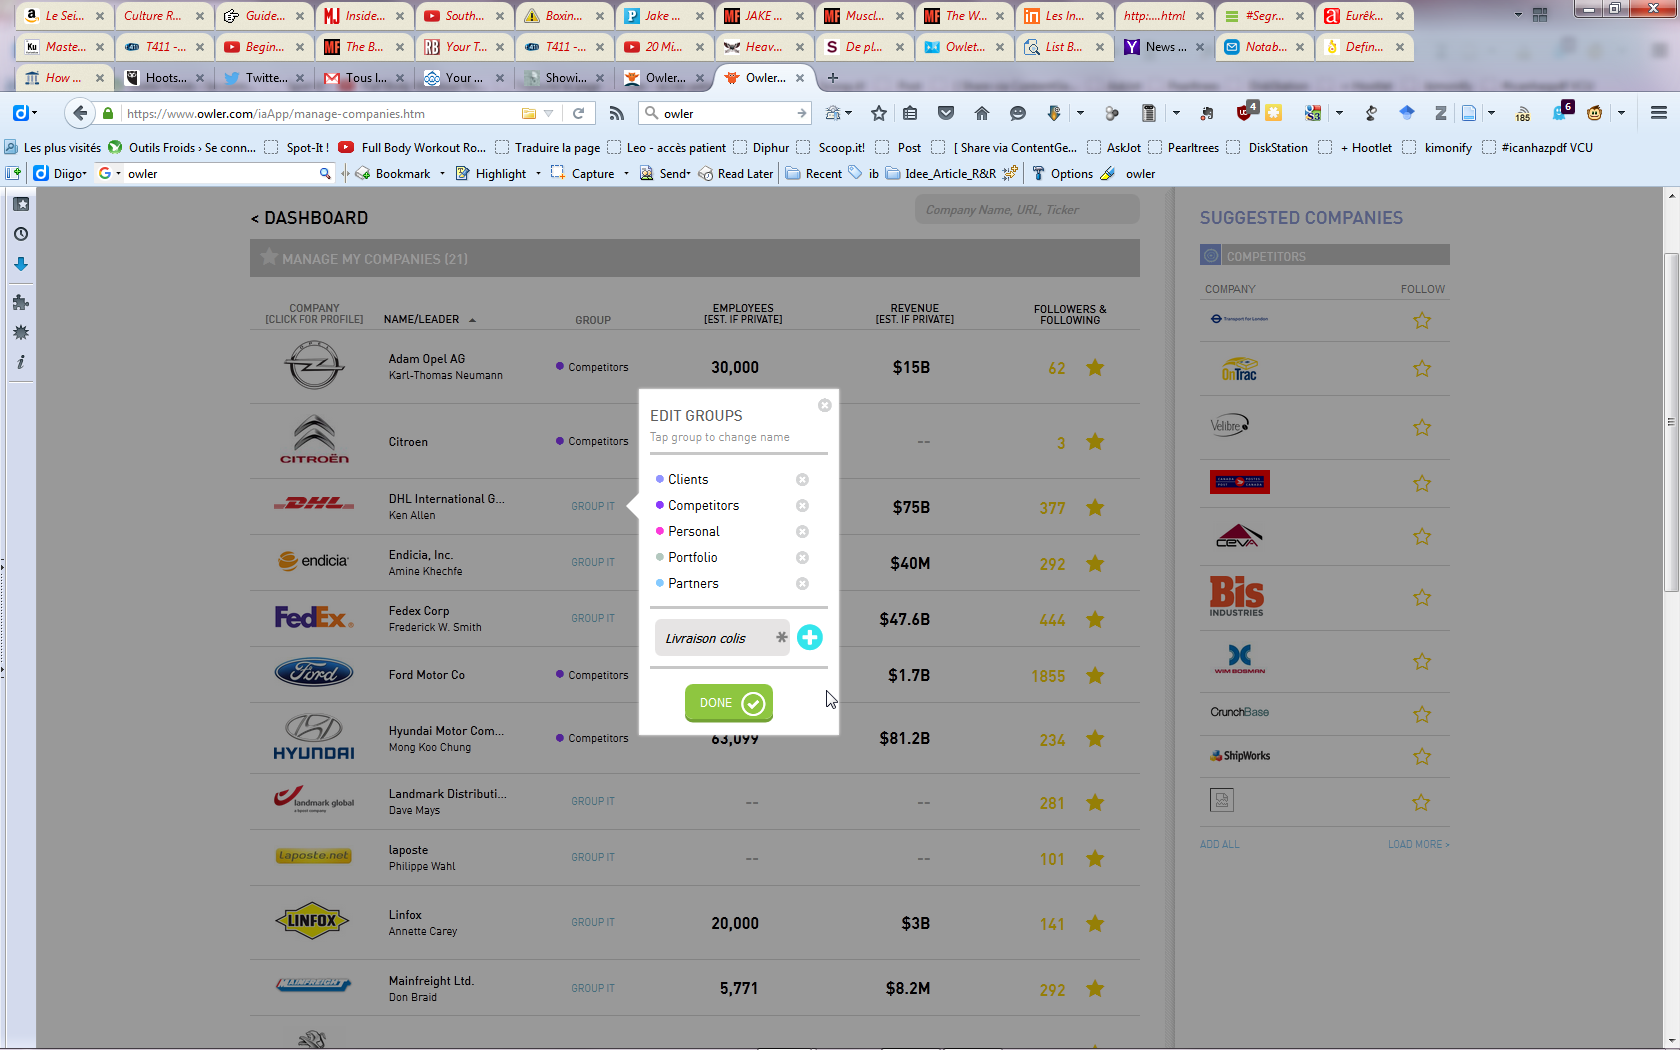The height and width of the screenshot is (1050, 1680).
Task: Remove the Partners group
Action: (802, 584)
